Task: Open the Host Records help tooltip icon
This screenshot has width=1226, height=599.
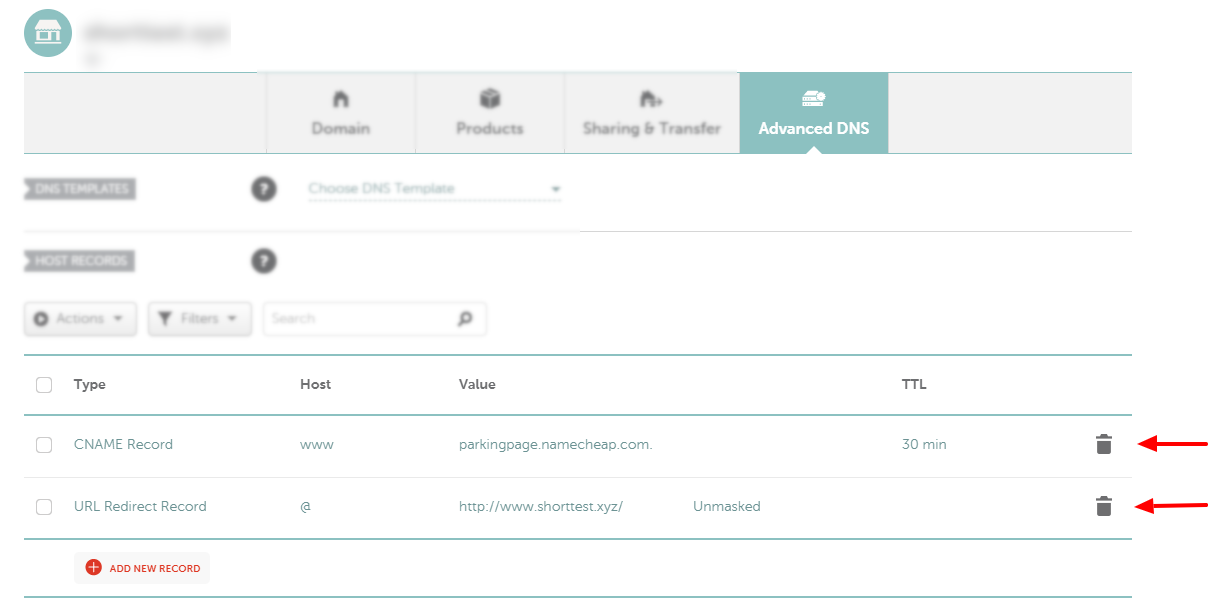Action: 263,261
